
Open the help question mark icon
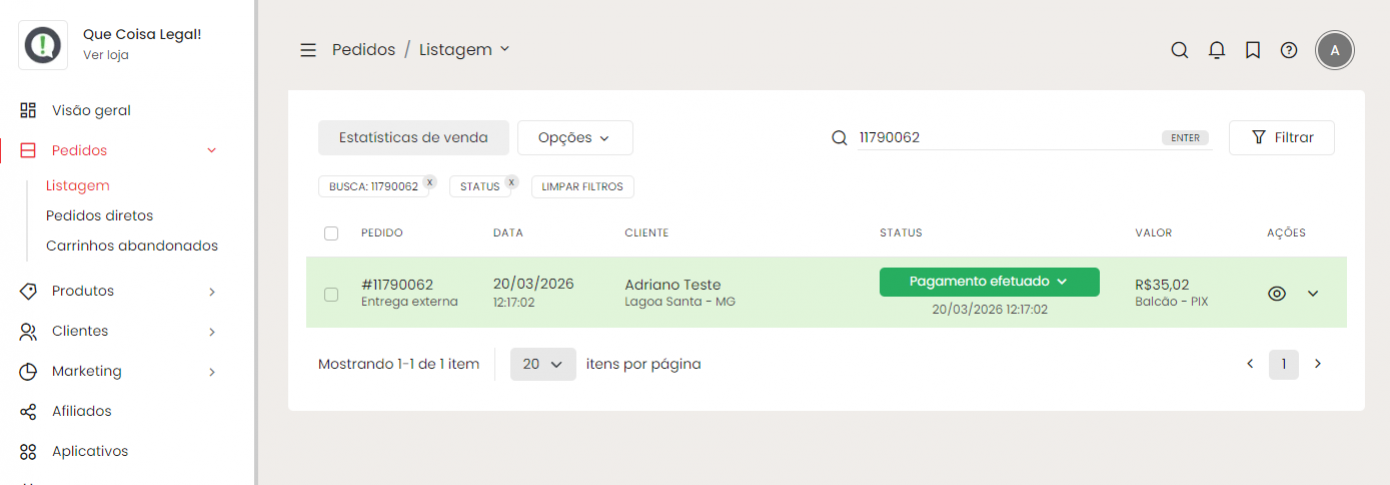[1289, 50]
